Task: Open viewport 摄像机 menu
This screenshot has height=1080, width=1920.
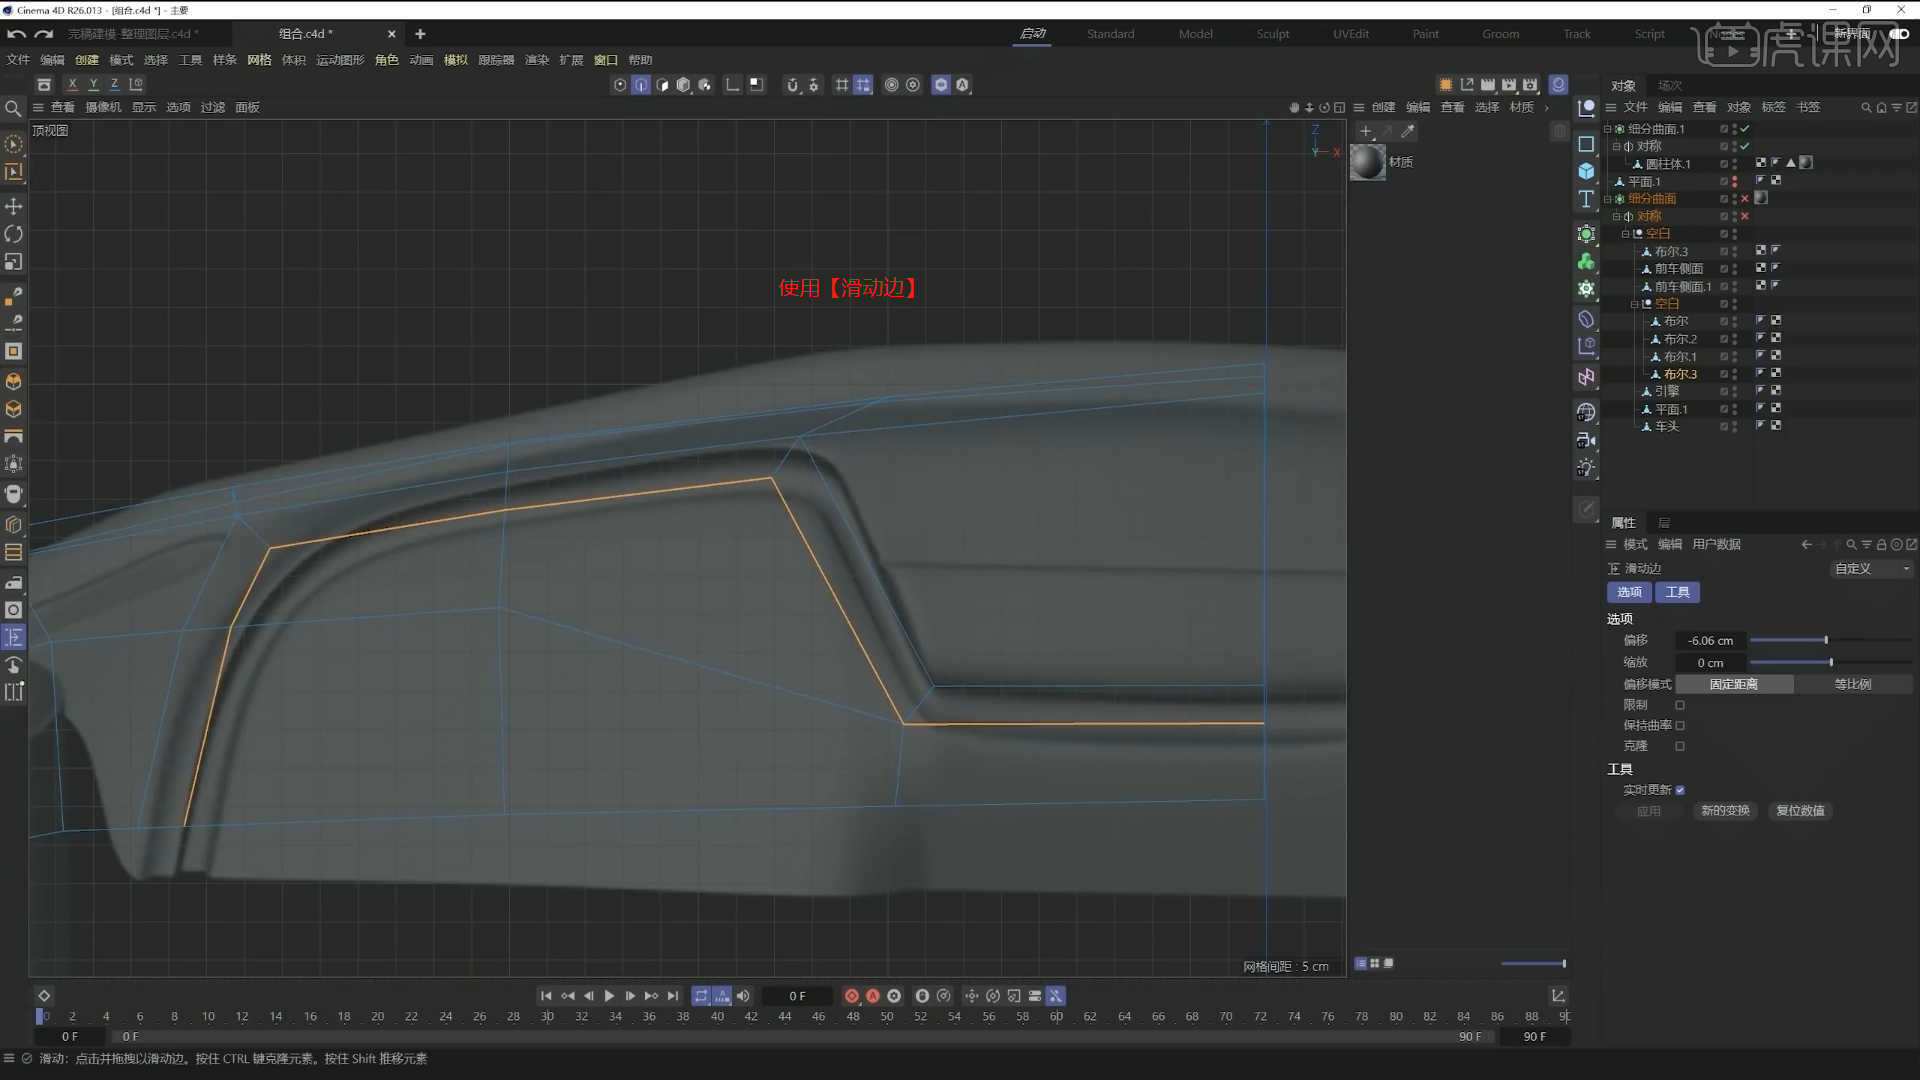Action: [x=103, y=107]
